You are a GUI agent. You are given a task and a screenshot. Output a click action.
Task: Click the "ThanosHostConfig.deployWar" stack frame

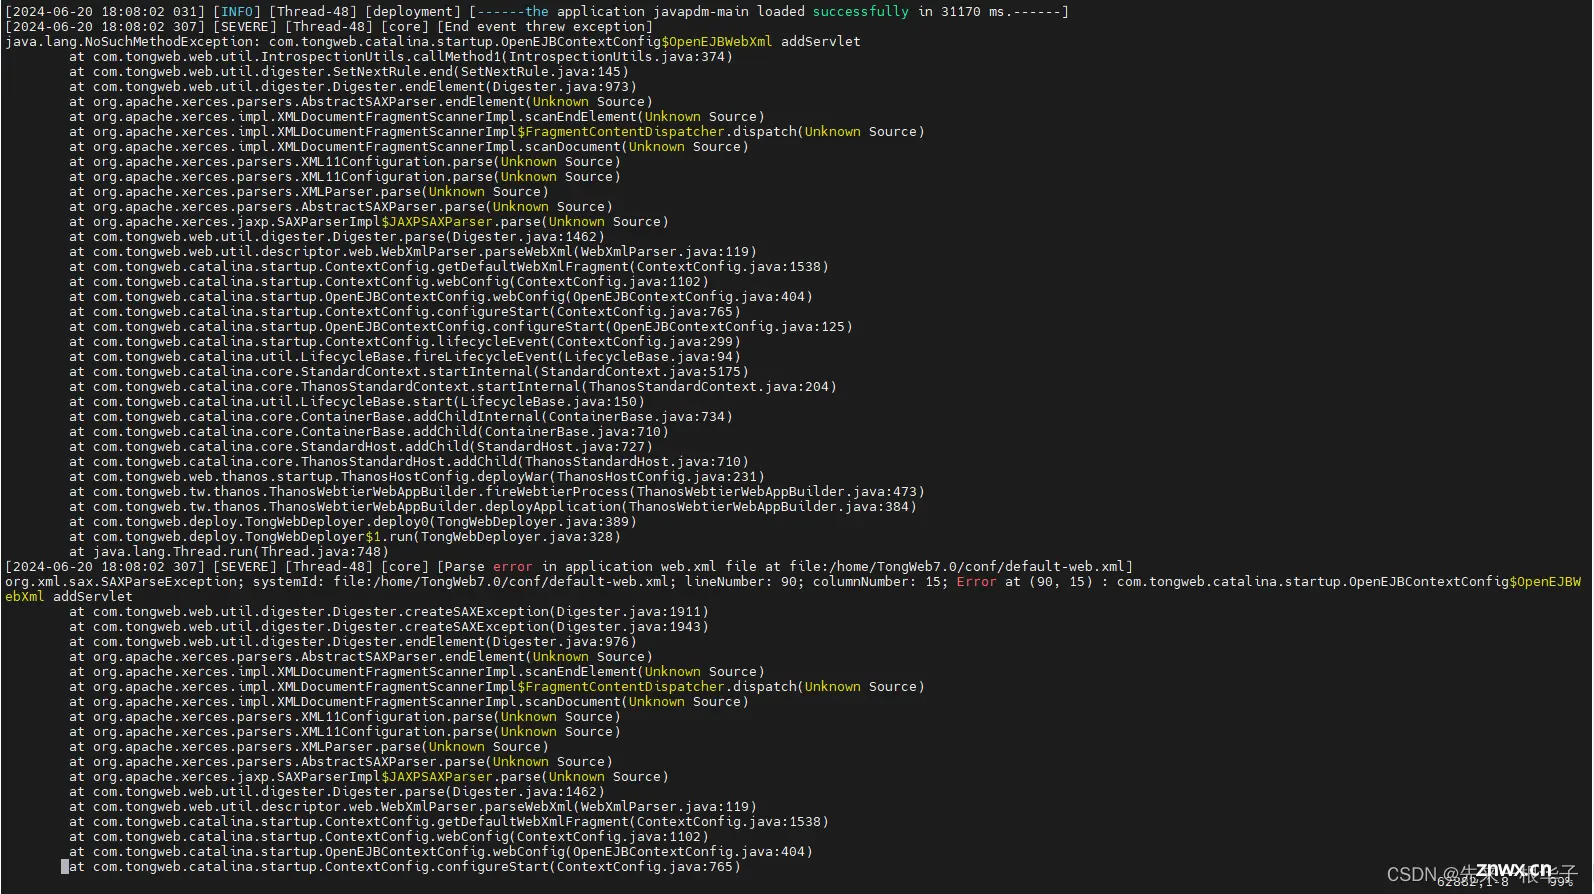point(417,477)
